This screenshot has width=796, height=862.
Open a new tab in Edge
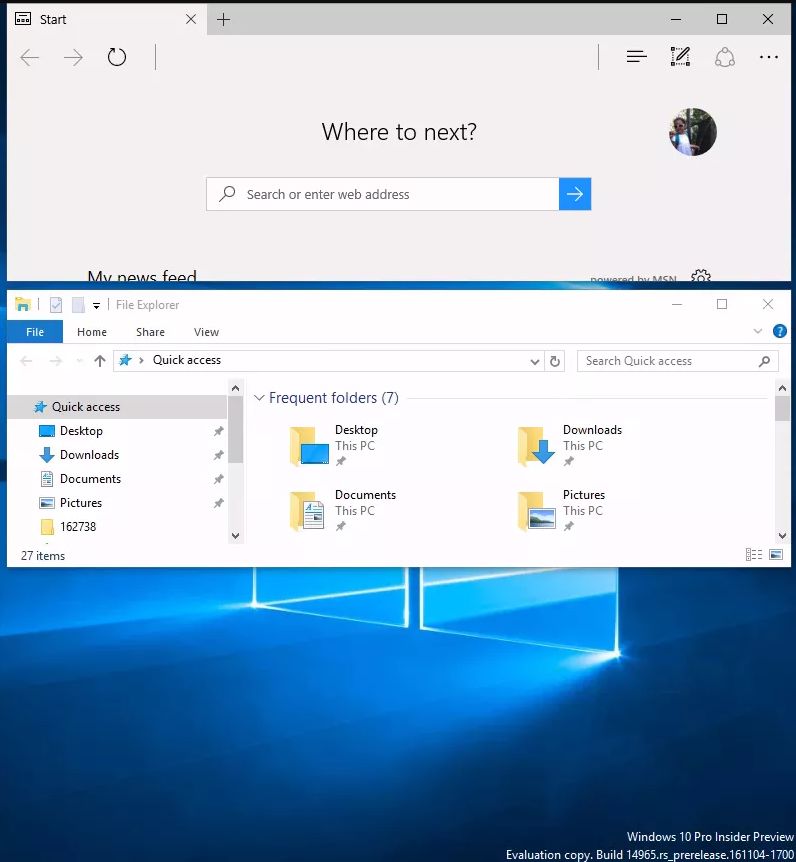click(x=223, y=20)
